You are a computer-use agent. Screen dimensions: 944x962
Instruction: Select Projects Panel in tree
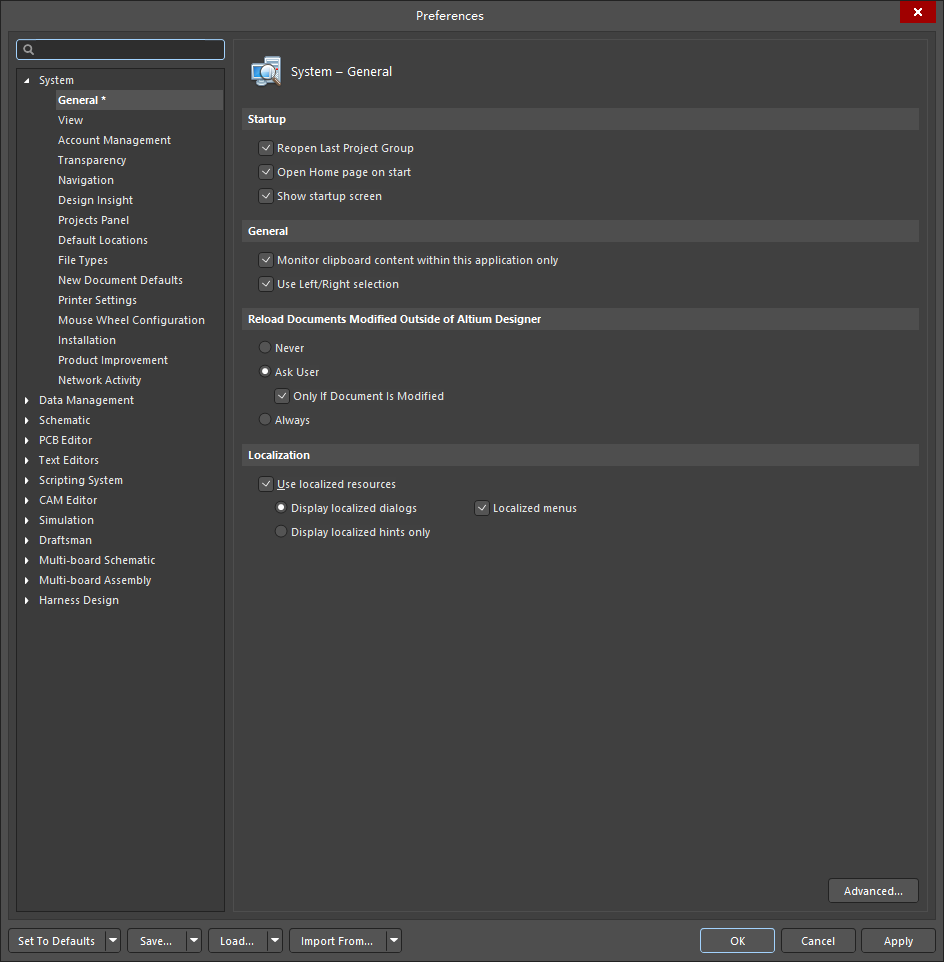click(x=93, y=220)
